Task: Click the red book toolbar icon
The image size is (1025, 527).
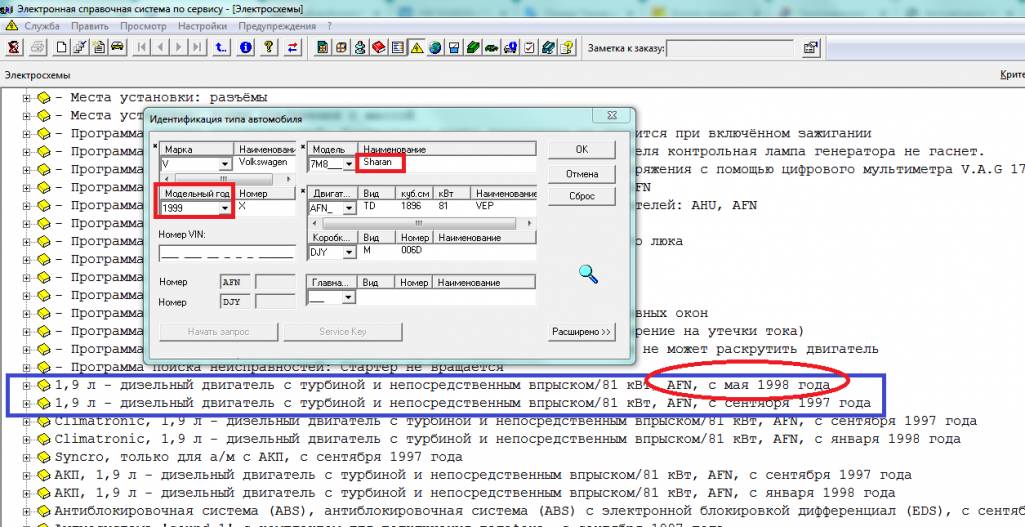Action: [x=379, y=47]
